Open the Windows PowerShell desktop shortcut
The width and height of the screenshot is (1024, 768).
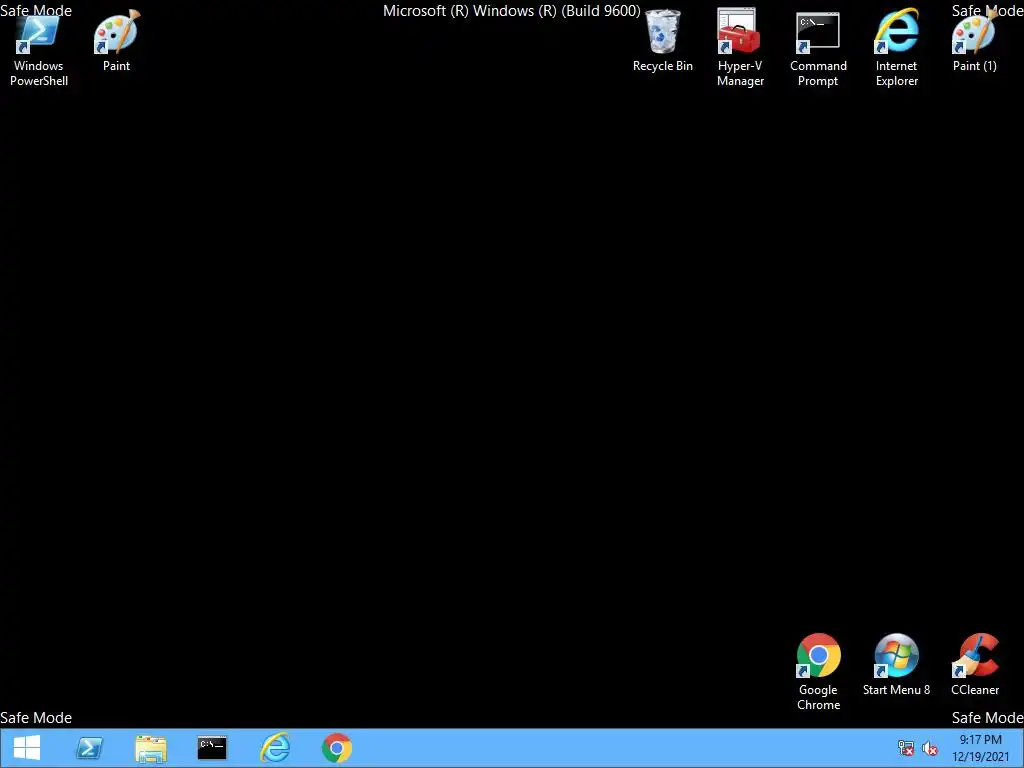[39, 49]
